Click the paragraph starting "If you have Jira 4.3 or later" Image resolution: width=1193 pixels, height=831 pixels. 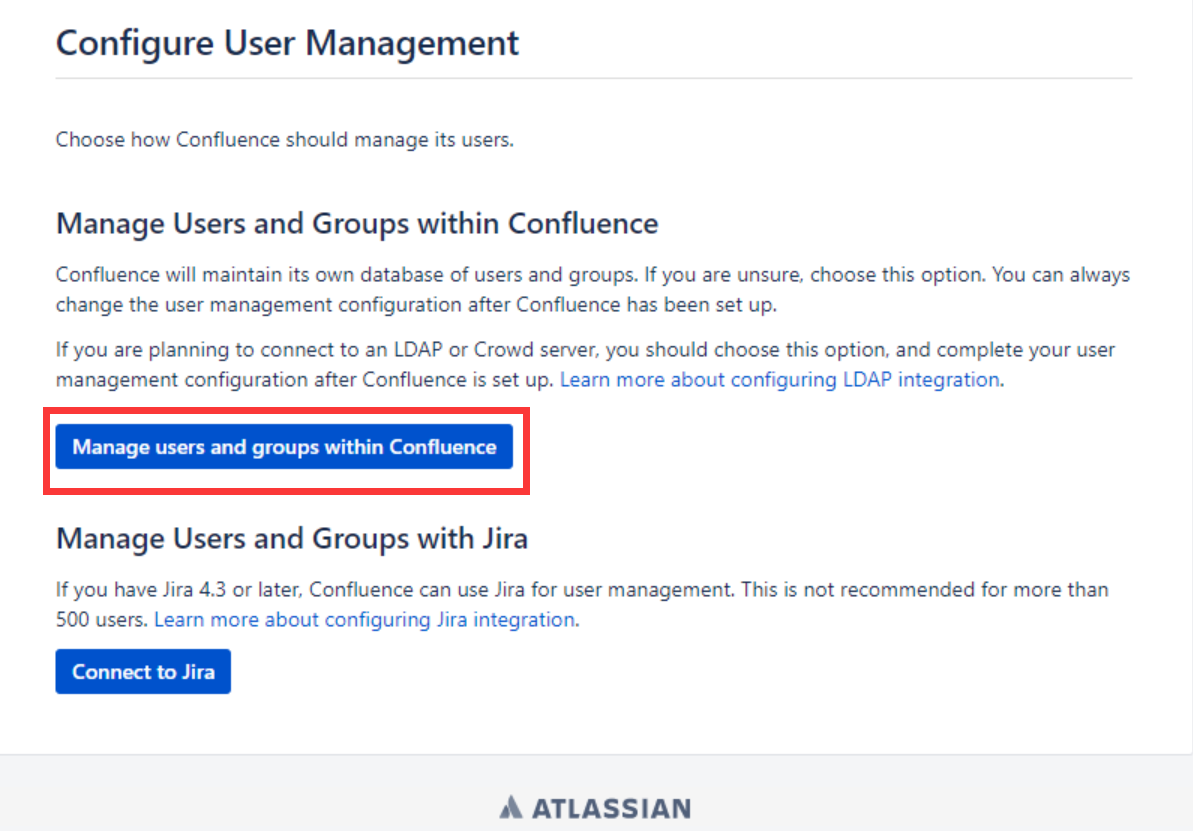(582, 604)
